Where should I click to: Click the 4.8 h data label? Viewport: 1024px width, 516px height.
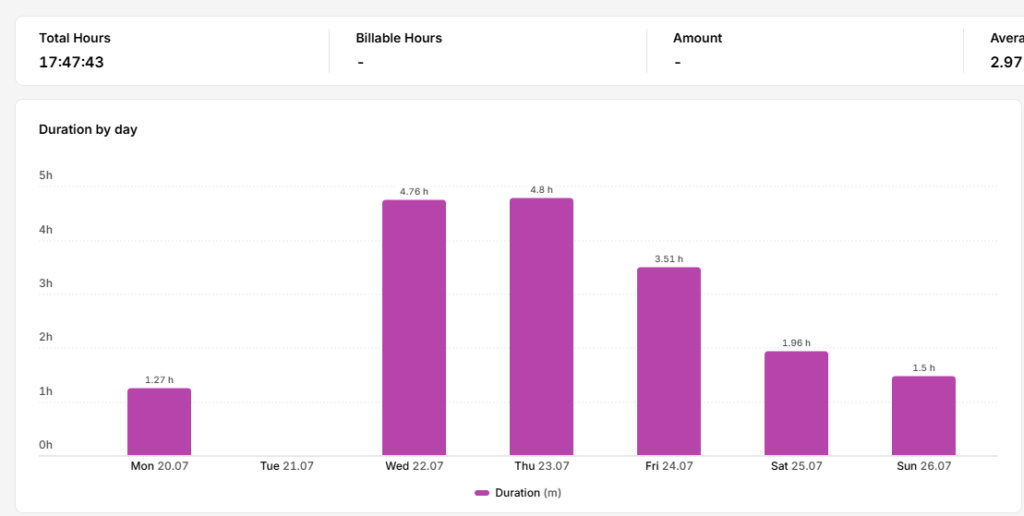[x=541, y=189]
